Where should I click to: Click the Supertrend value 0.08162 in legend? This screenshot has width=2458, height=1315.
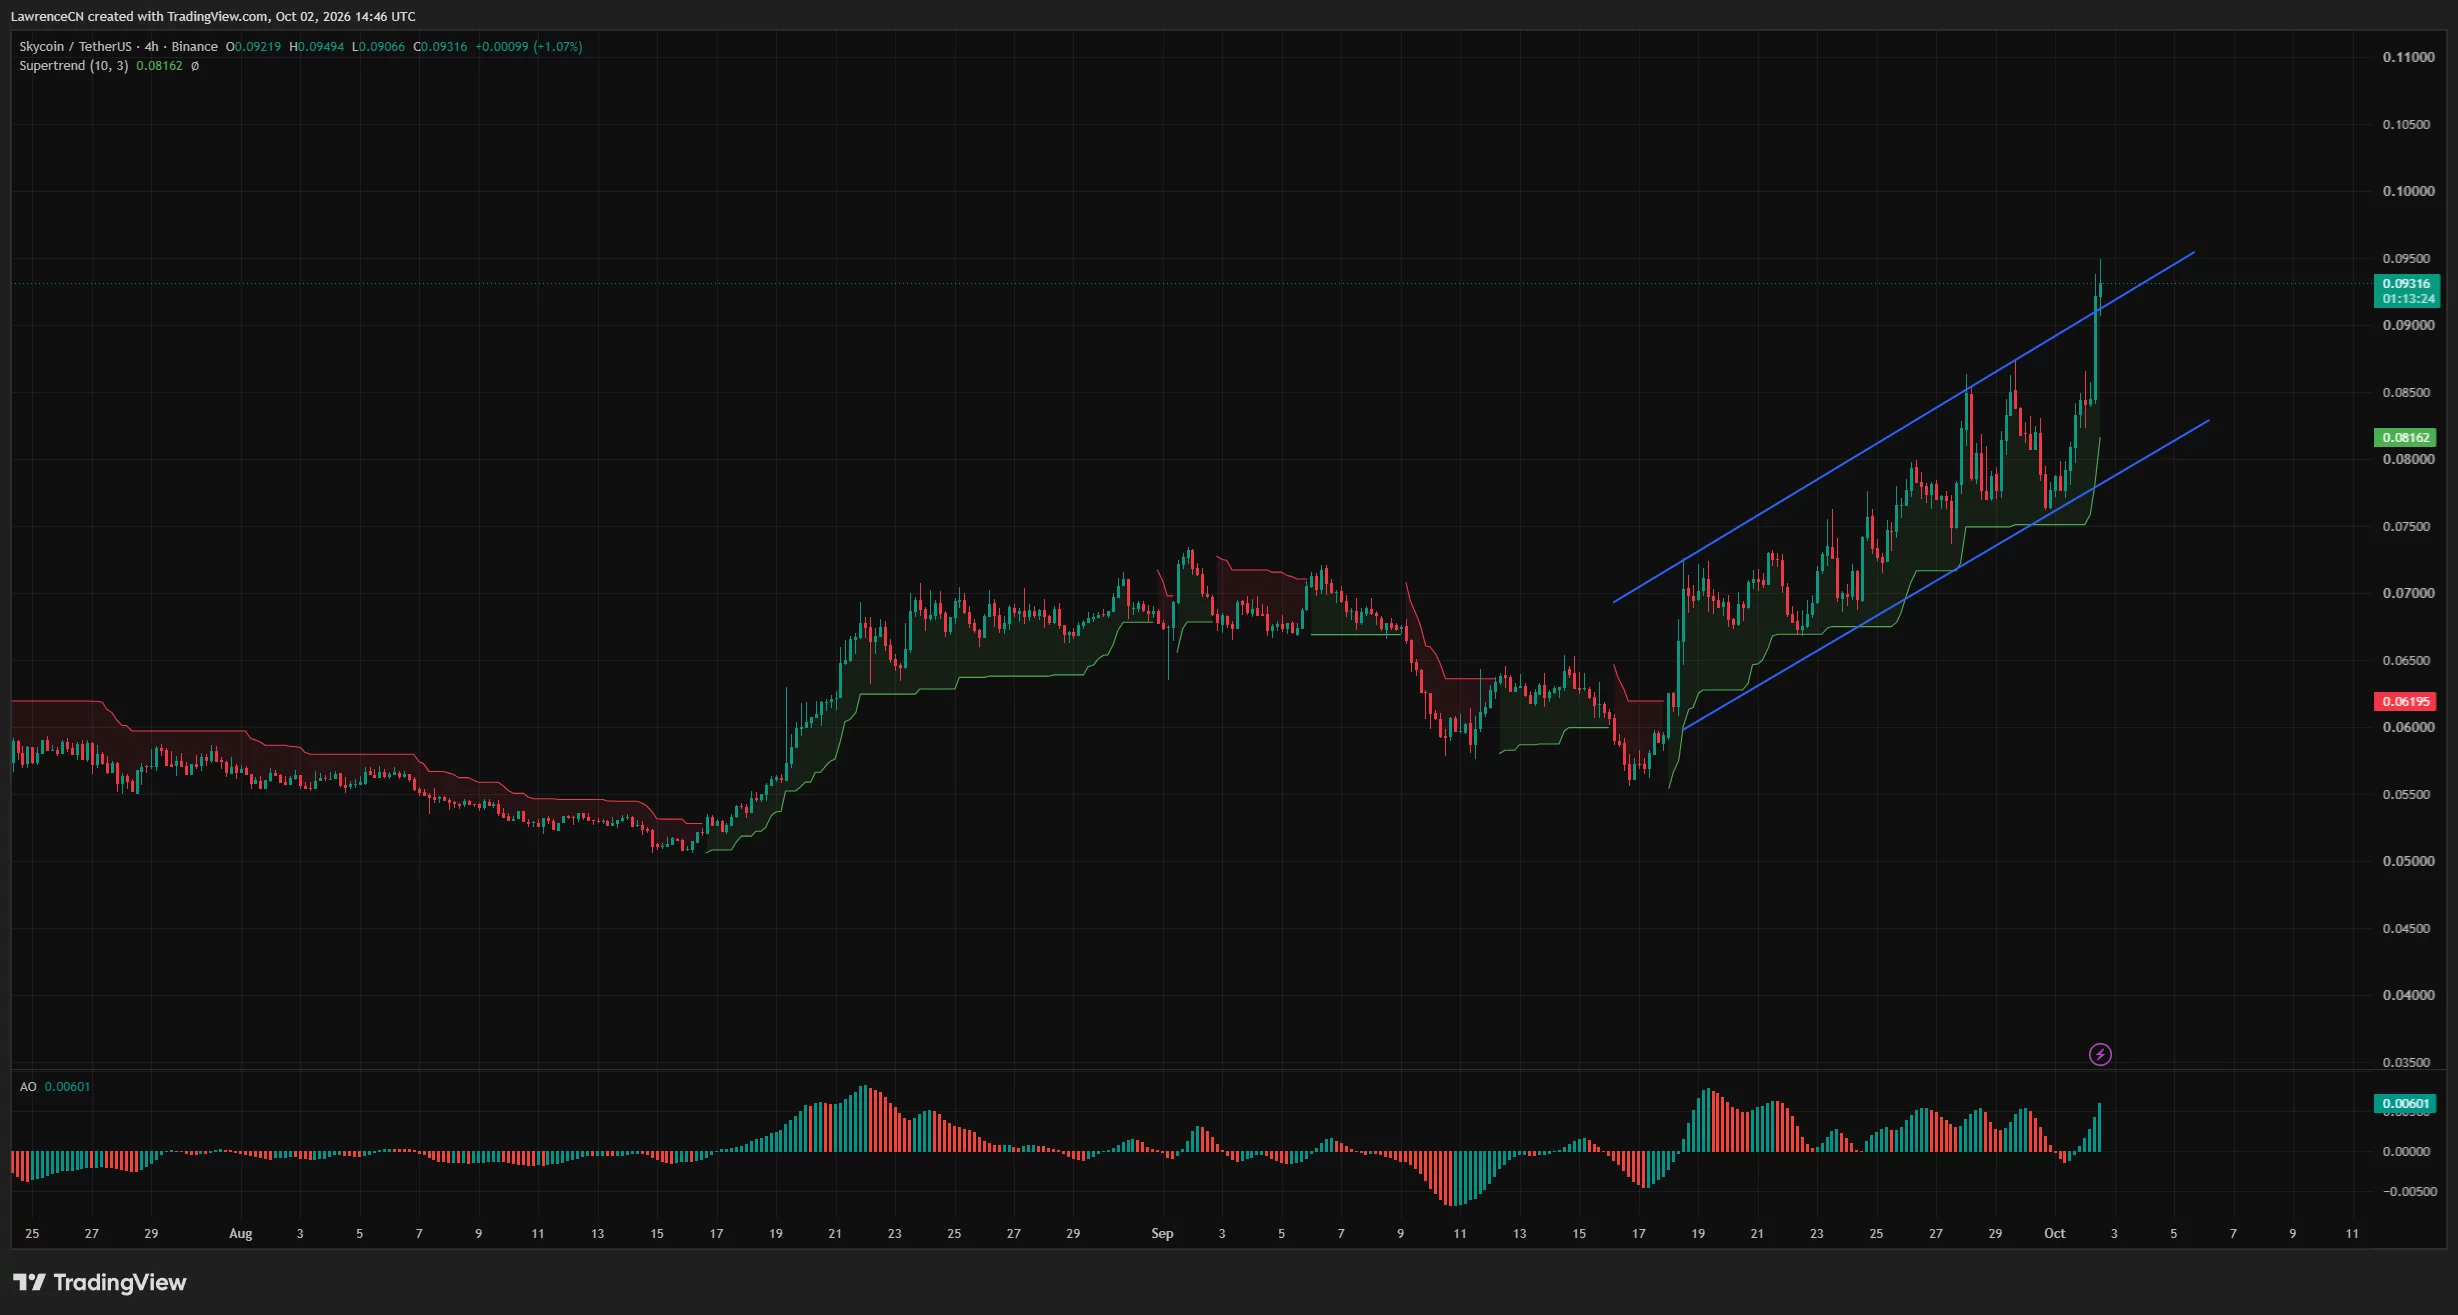click(x=159, y=66)
